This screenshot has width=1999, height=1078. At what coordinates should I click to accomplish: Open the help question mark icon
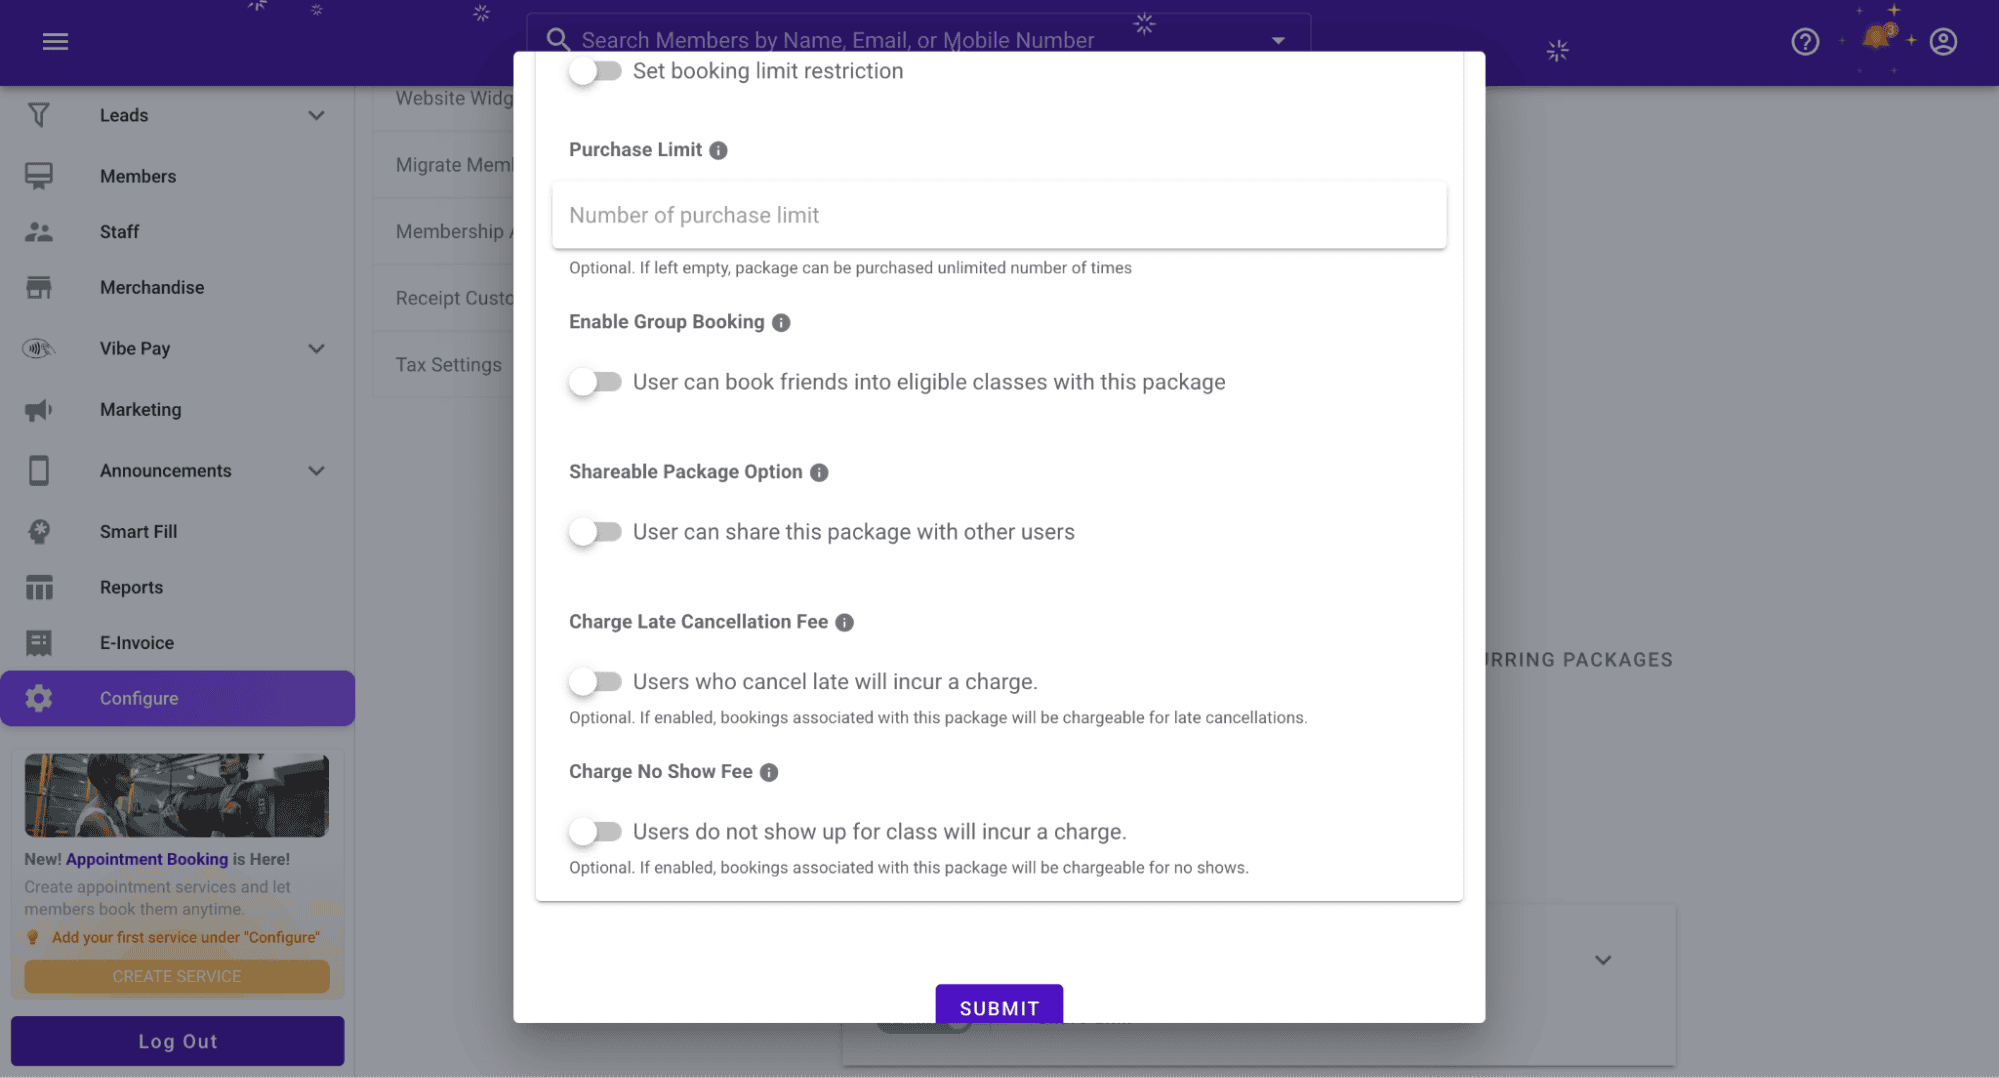pos(1804,41)
